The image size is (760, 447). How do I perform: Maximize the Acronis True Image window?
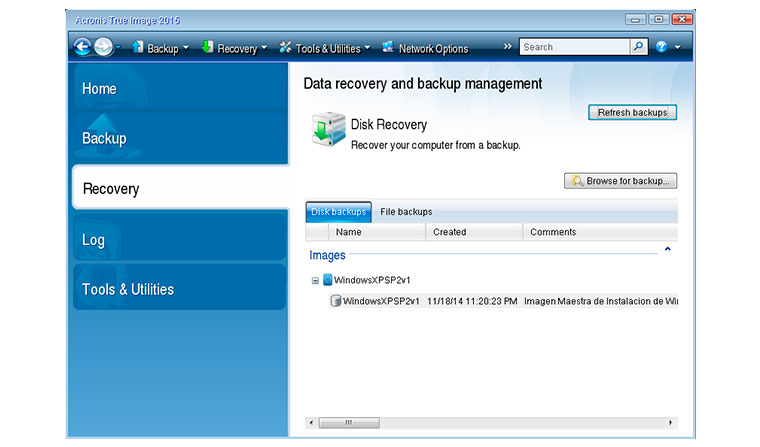click(x=658, y=19)
